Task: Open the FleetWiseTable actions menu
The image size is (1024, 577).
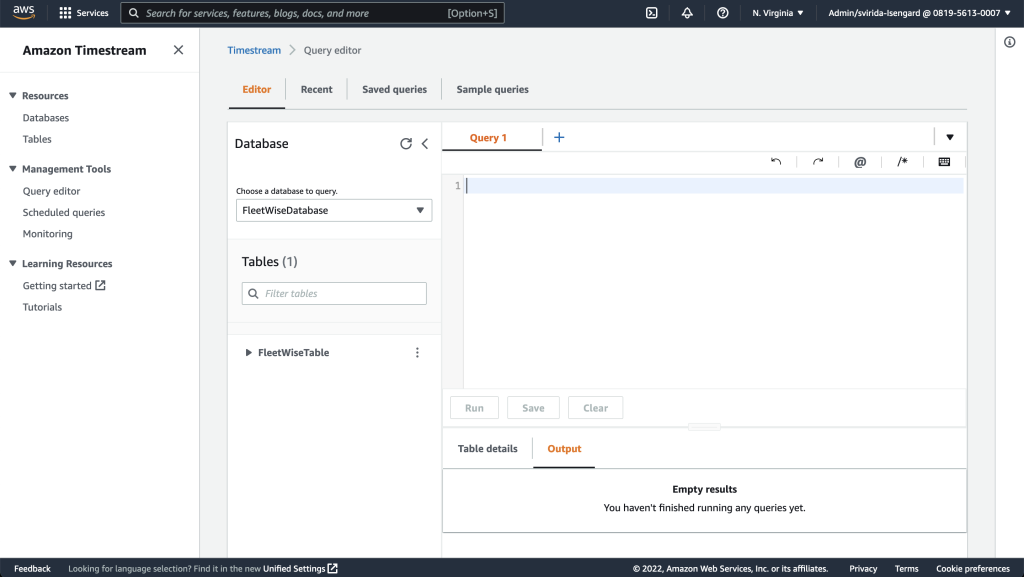Action: (417, 352)
